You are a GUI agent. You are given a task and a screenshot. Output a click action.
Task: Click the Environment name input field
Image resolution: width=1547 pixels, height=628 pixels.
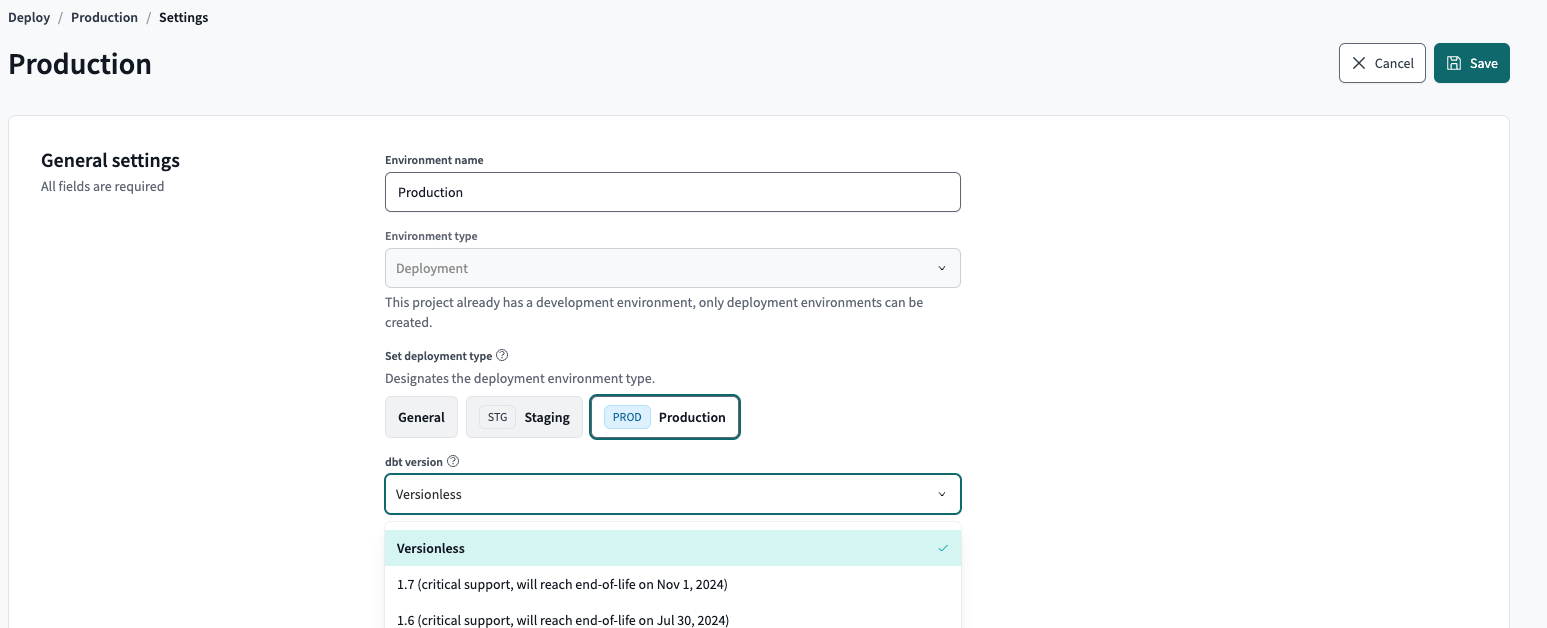click(x=672, y=192)
